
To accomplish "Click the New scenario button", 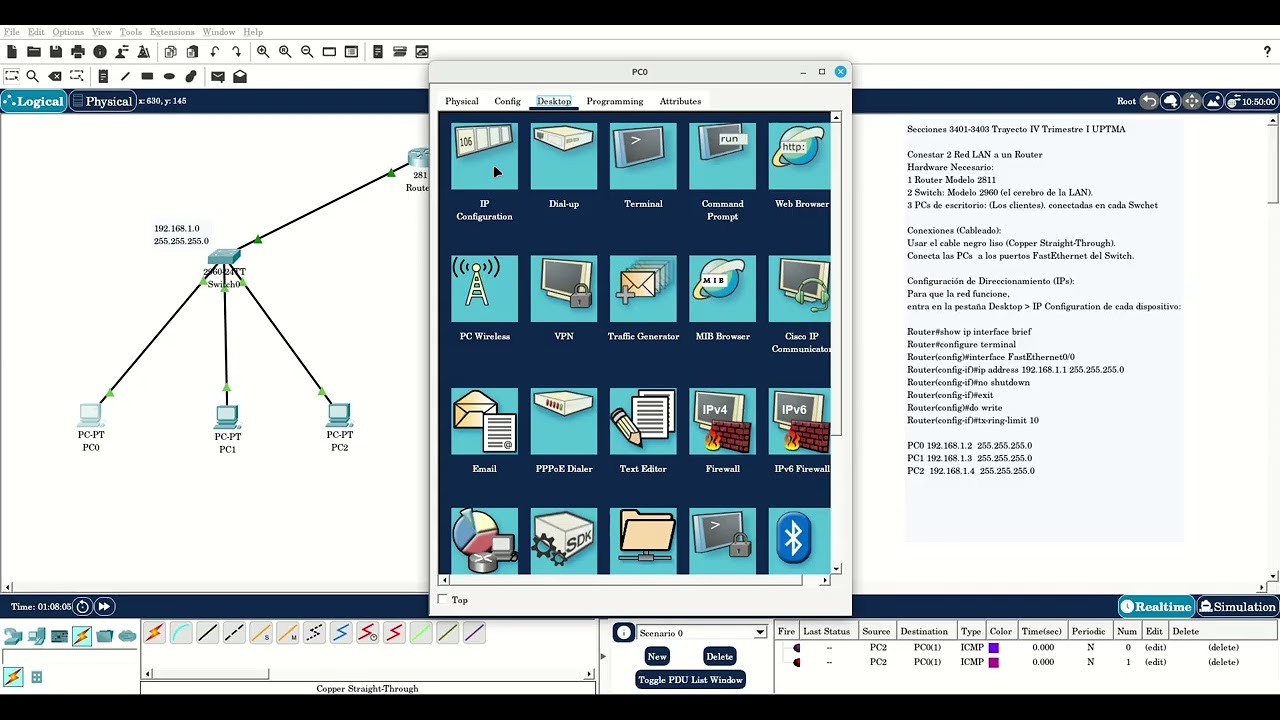I will click(657, 656).
